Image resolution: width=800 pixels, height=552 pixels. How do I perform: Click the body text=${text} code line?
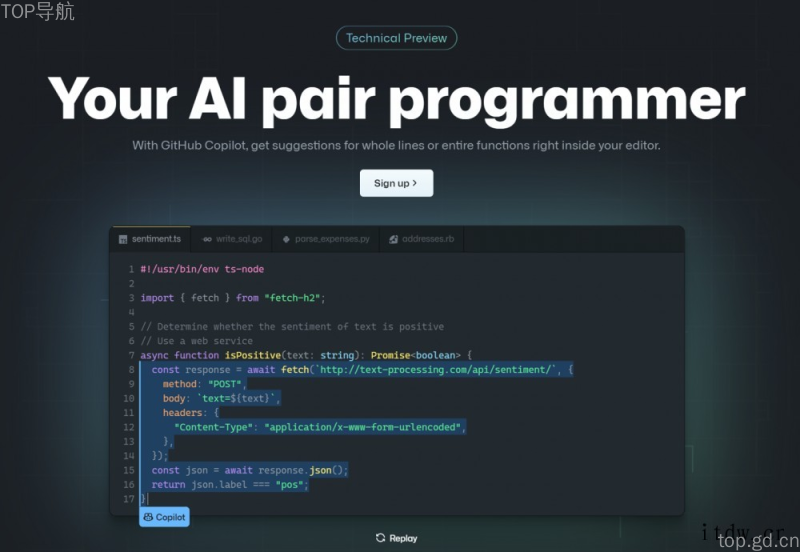[221, 398]
